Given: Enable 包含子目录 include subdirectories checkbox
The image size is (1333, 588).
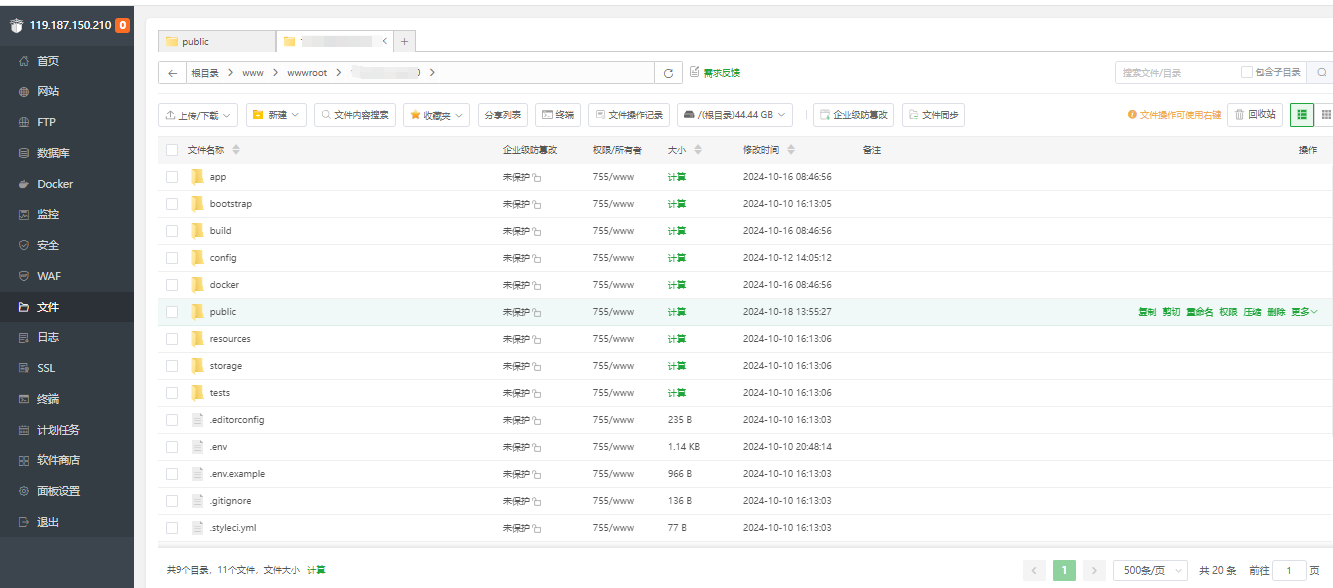Looking at the screenshot, I should (x=1246, y=72).
